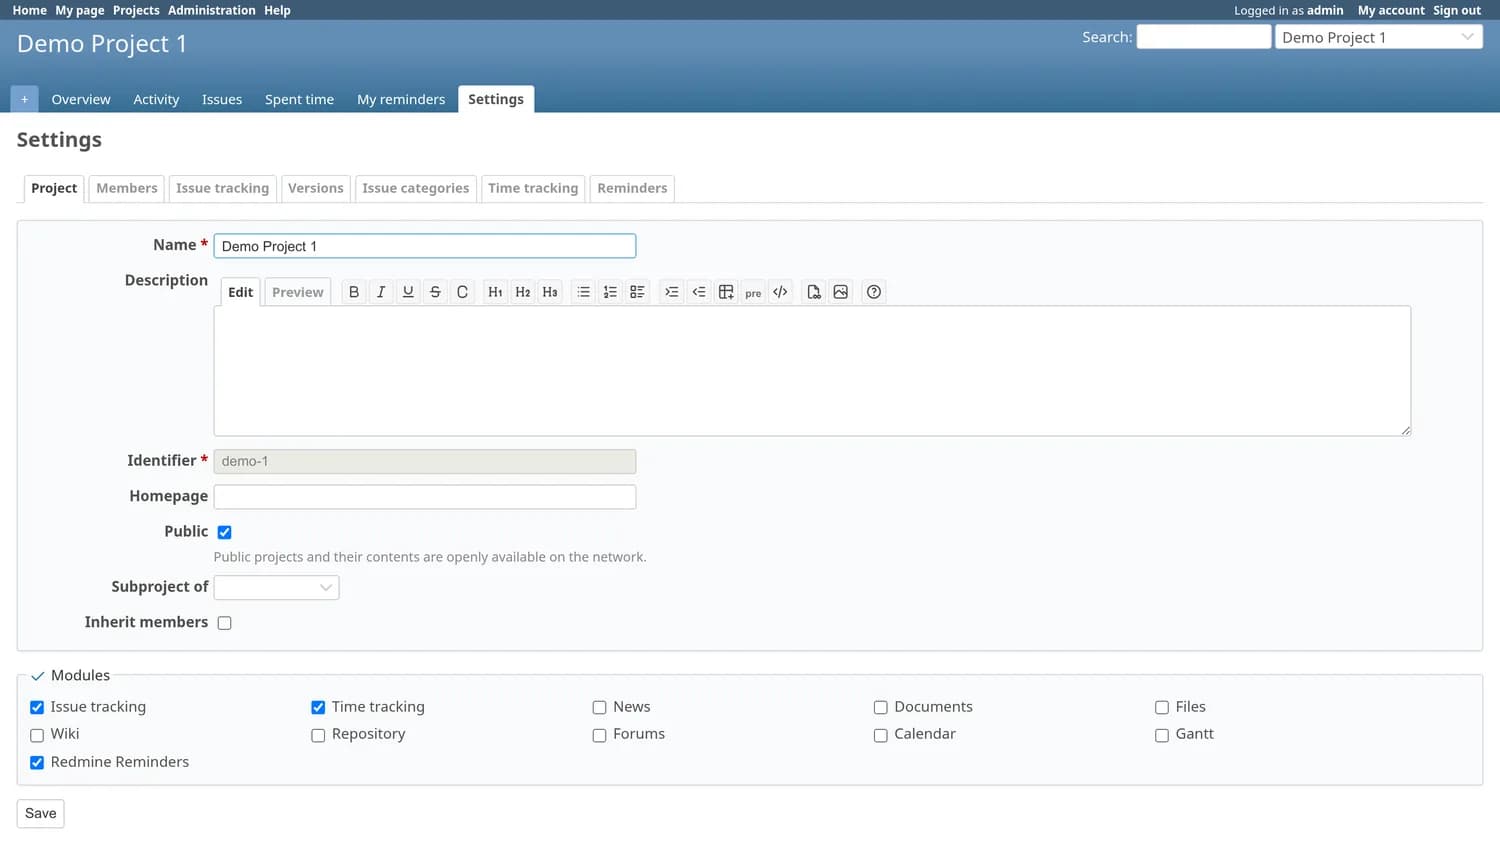Screen dimensions: 1500x844
Task: Insert a table in the description
Action: [x=726, y=292]
